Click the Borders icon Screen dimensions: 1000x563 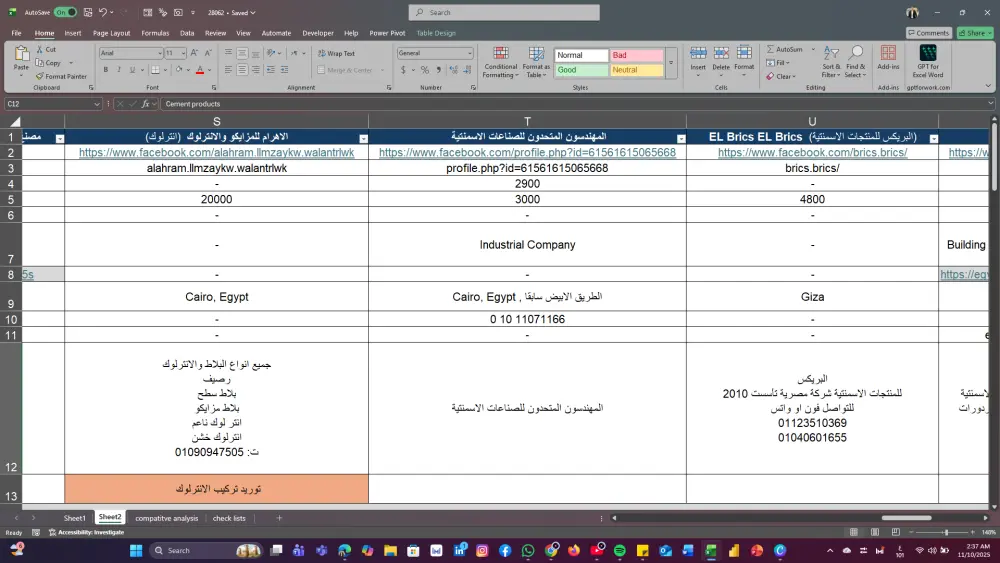156,69
